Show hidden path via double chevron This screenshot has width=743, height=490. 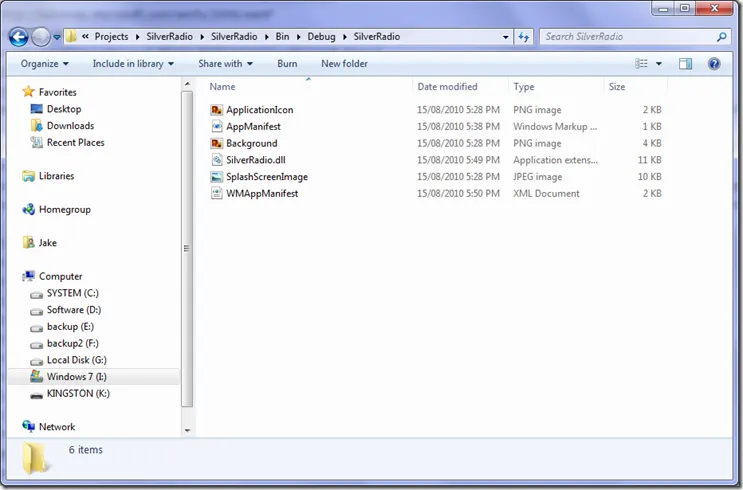coord(85,36)
